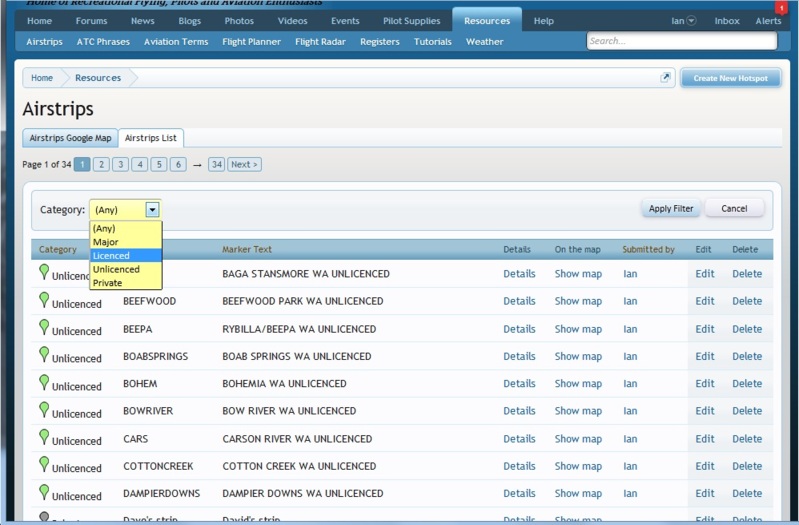Click the green marker icon in CARS row
Screen dimensions: 799x525
(44, 437)
